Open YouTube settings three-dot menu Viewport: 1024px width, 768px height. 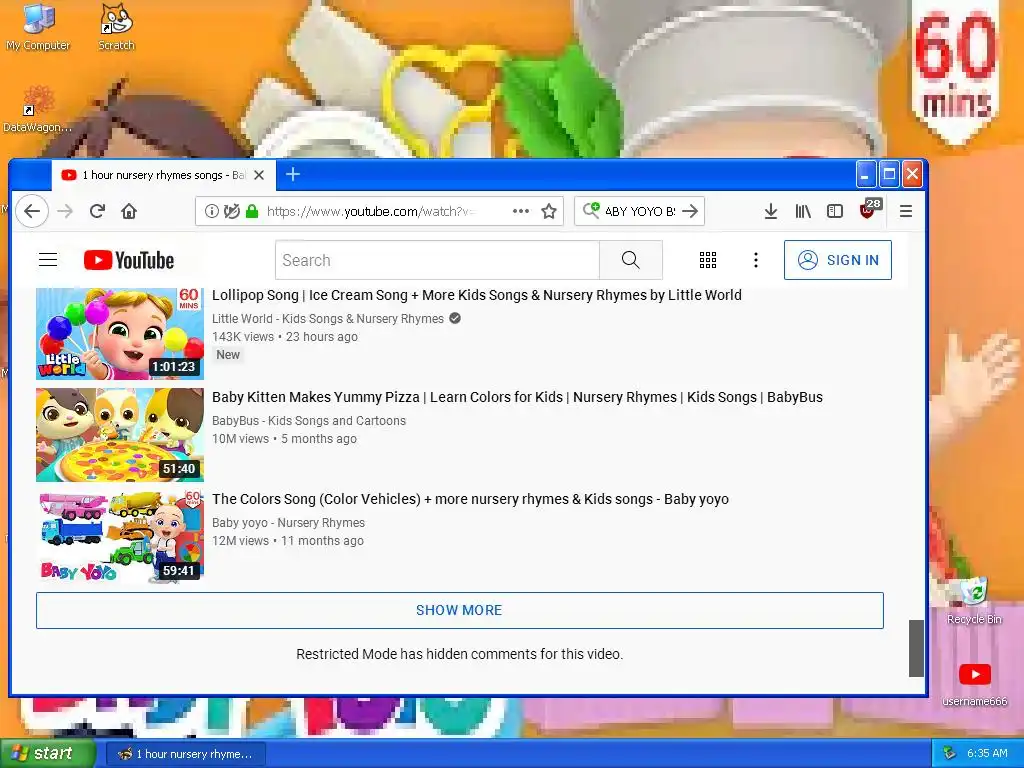click(756, 260)
